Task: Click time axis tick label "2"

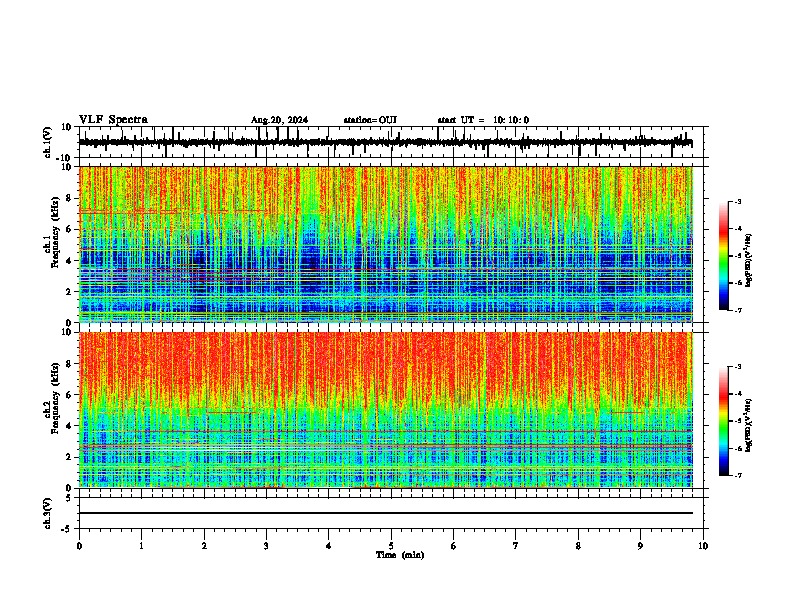Action: [204, 546]
